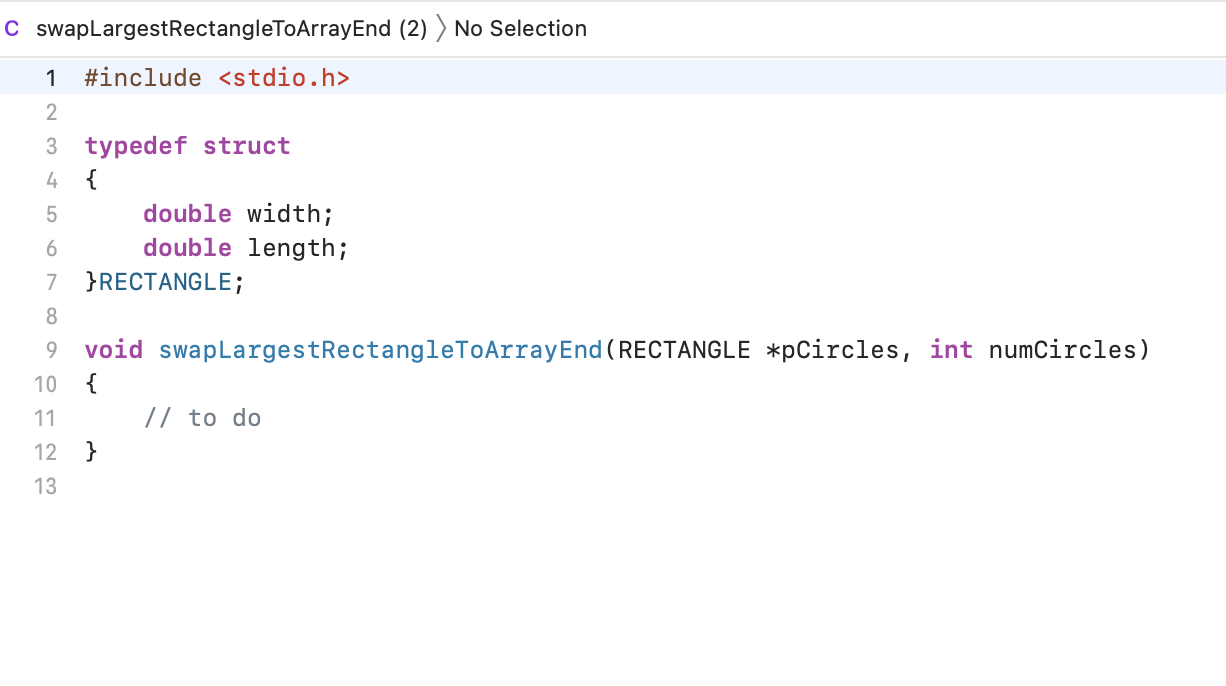Click the purple C file-type icon
The height and width of the screenshot is (686, 1226).
click(12, 28)
